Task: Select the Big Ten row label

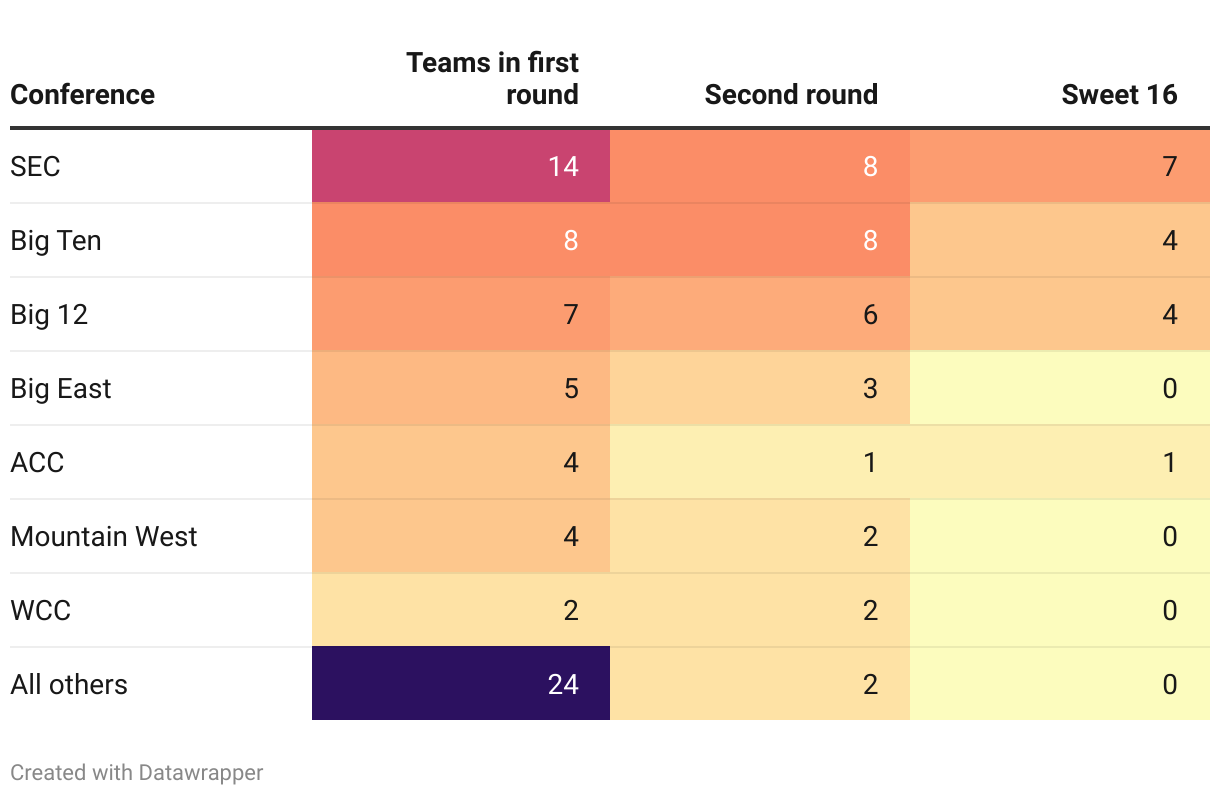Action: point(56,241)
